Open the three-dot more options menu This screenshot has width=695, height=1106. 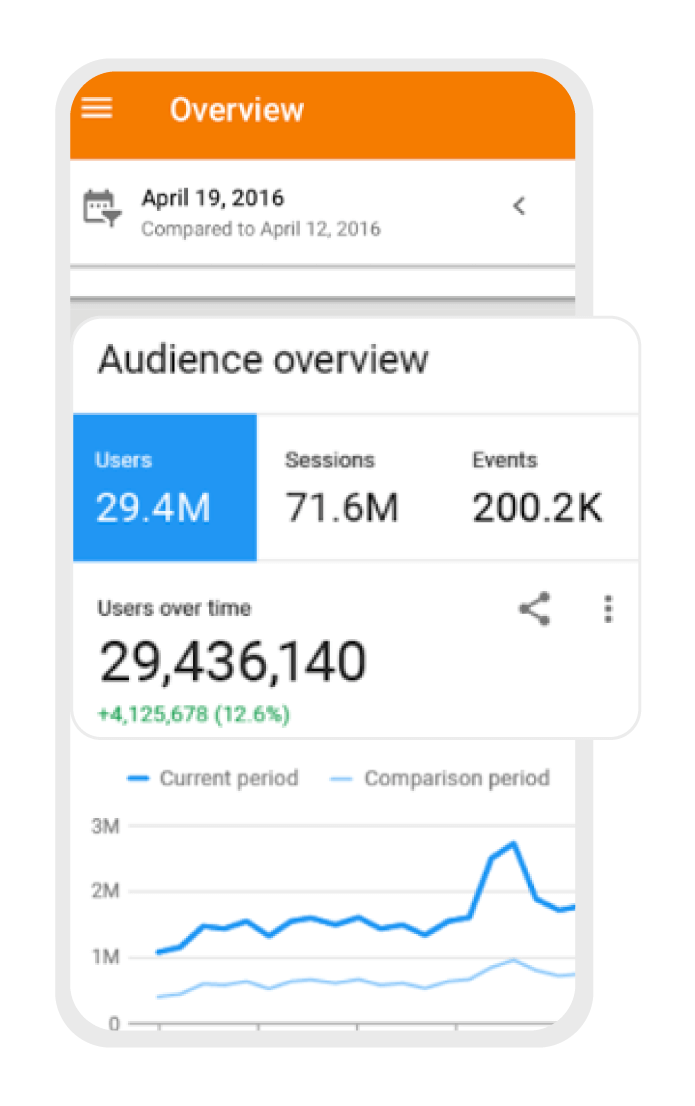tap(608, 609)
